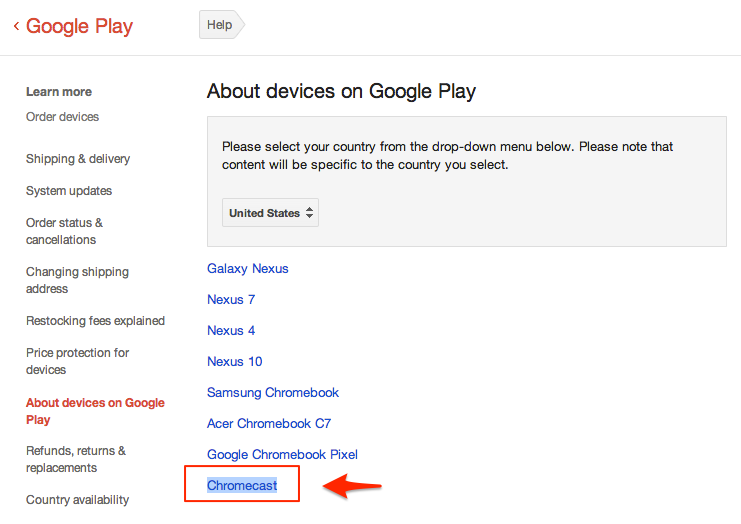Select Shipping & delivery in the sidebar
Image resolution: width=741 pixels, height=524 pixels.
(78, 159)
